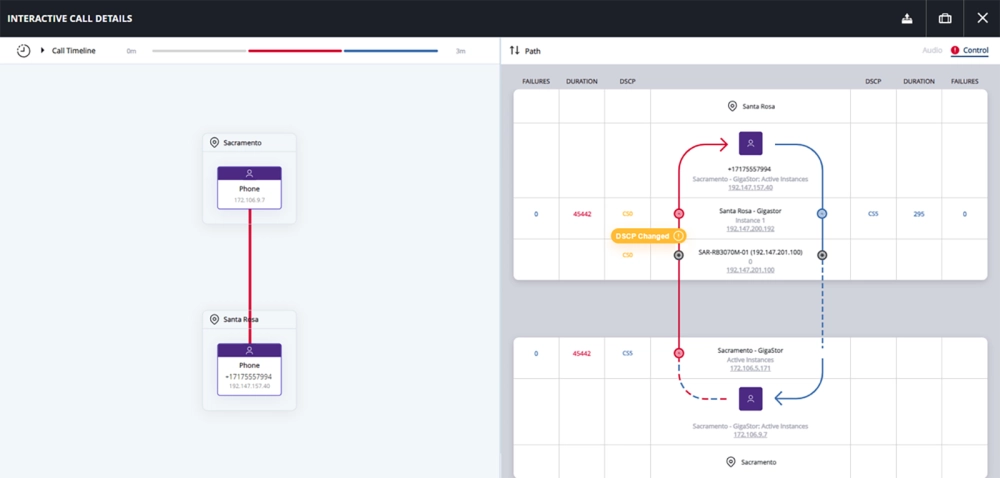Open the briefcase icon in the header
The width and height of the screenshot is (1000, 478).
(944, 18)
